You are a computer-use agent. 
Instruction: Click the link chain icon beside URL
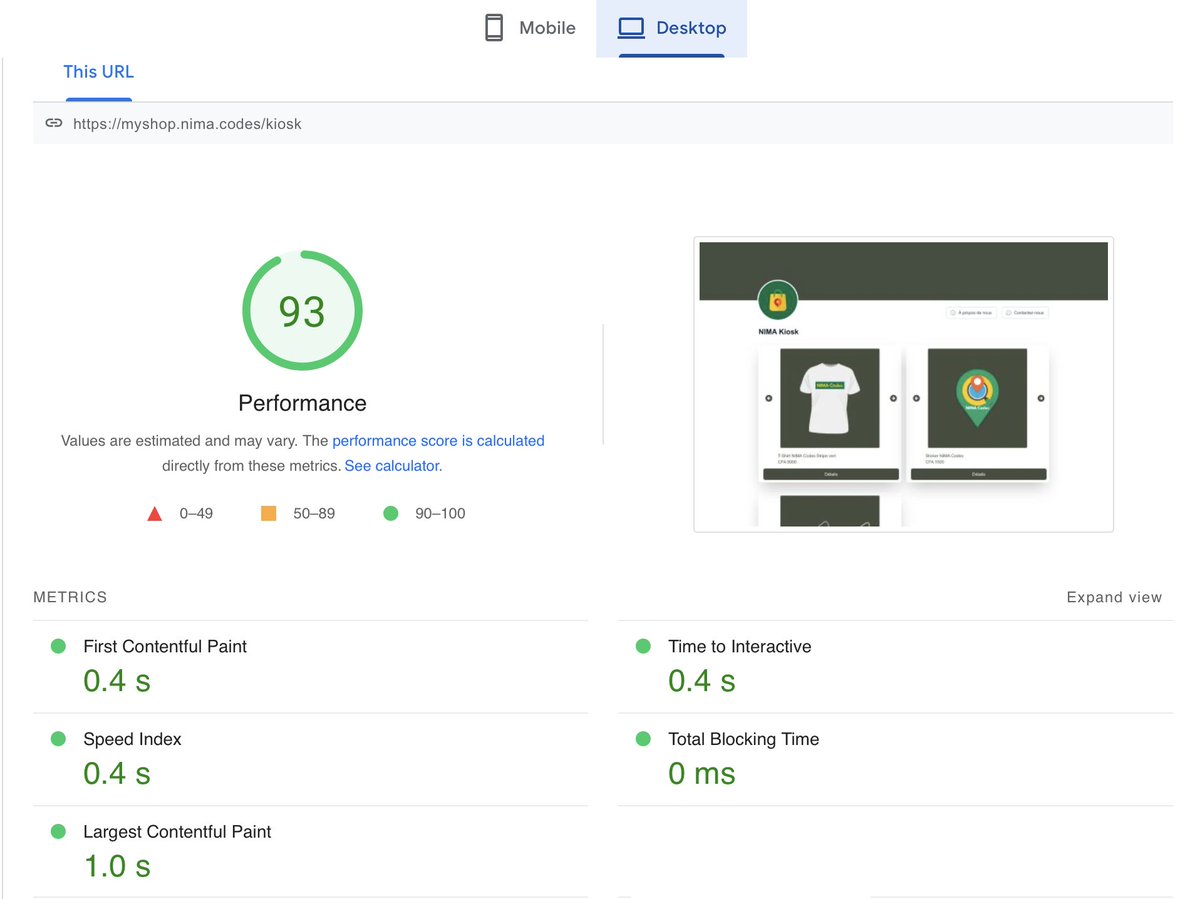click(54, 124)
